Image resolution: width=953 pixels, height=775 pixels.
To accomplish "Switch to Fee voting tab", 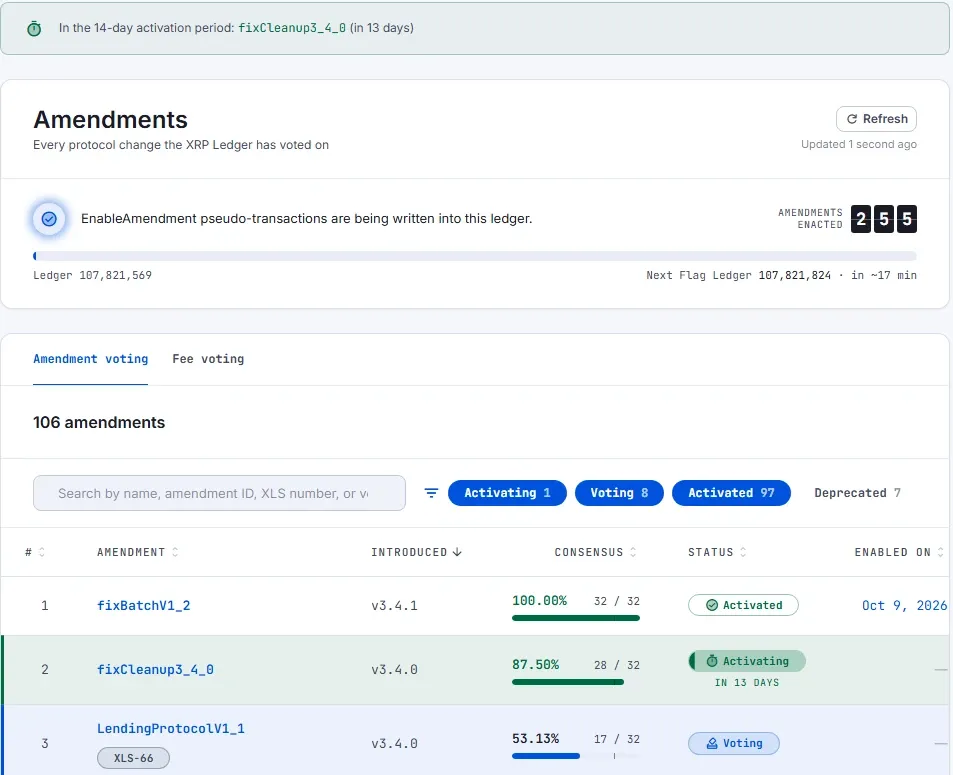I will (x=208, y=359).
